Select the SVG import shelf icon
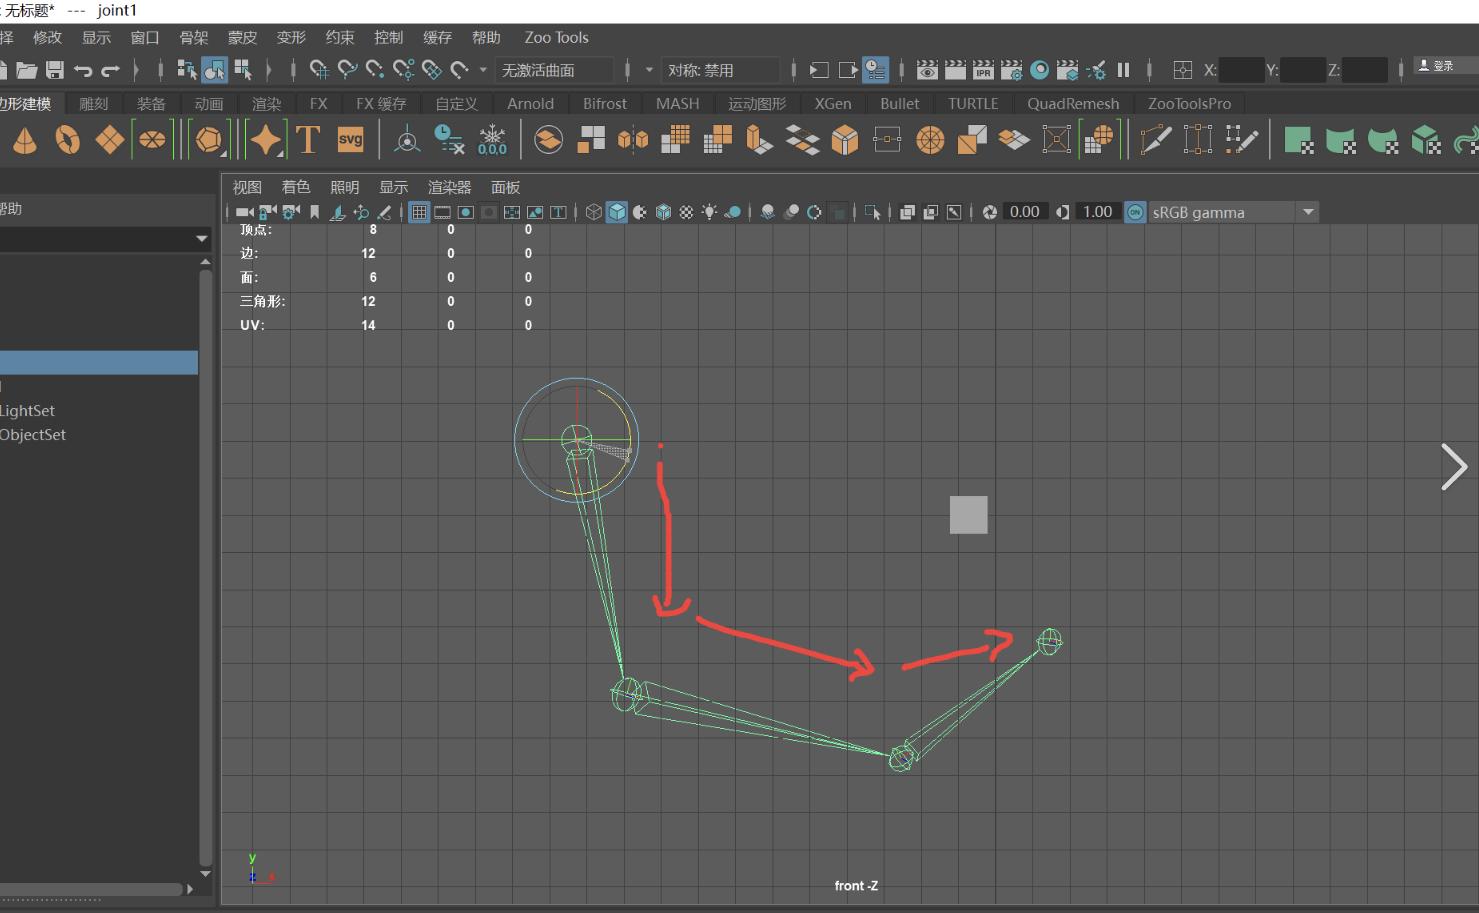Image resolution: width=1479 pixels, height=913 pixels. pyautogui.click(x=350, y=140)
